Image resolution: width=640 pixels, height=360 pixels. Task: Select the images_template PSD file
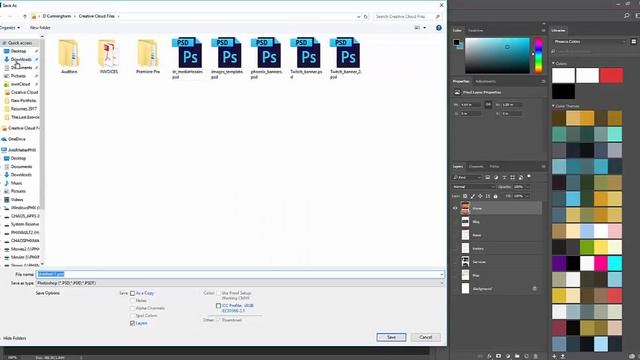[227, 58]
